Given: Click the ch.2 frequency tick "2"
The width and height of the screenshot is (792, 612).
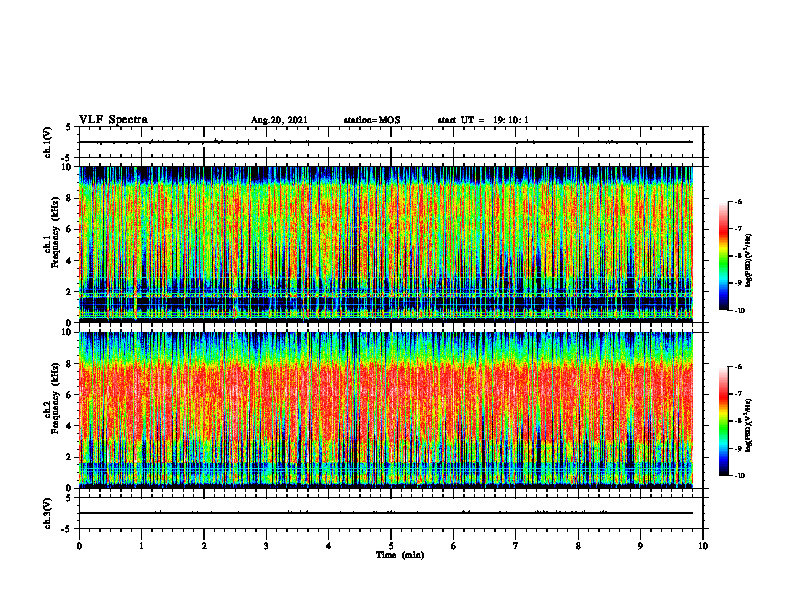Looking at the screenshot, I should (x=71, y=457).
